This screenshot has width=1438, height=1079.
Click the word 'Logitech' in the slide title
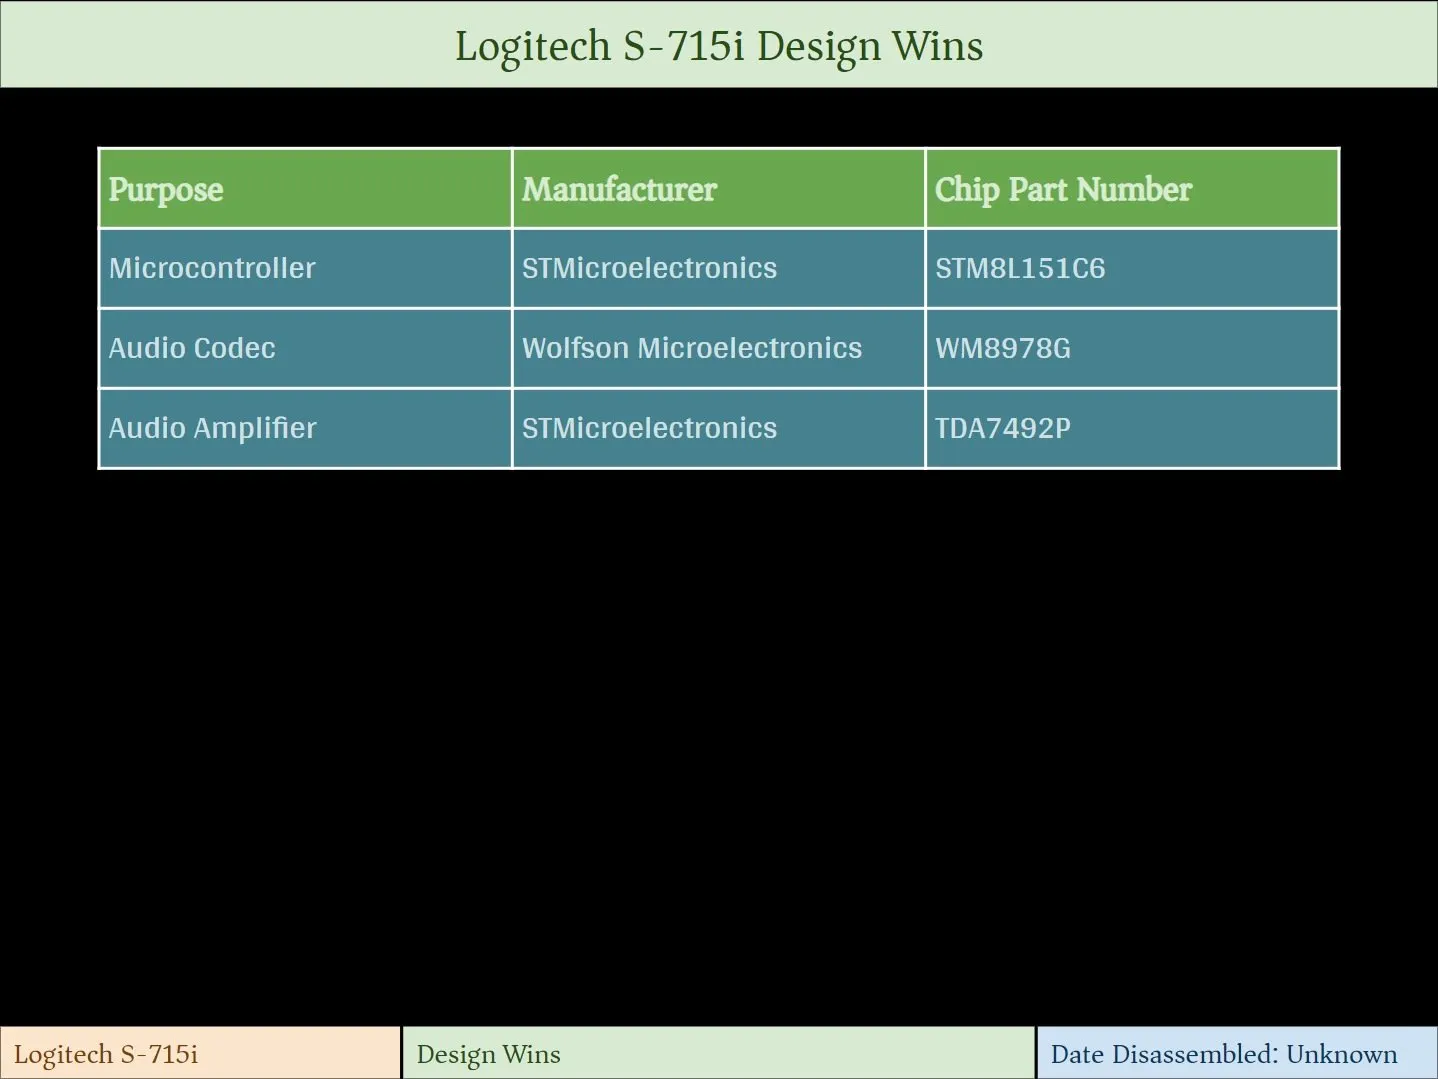pyautogui.click(x=532, y=47)
